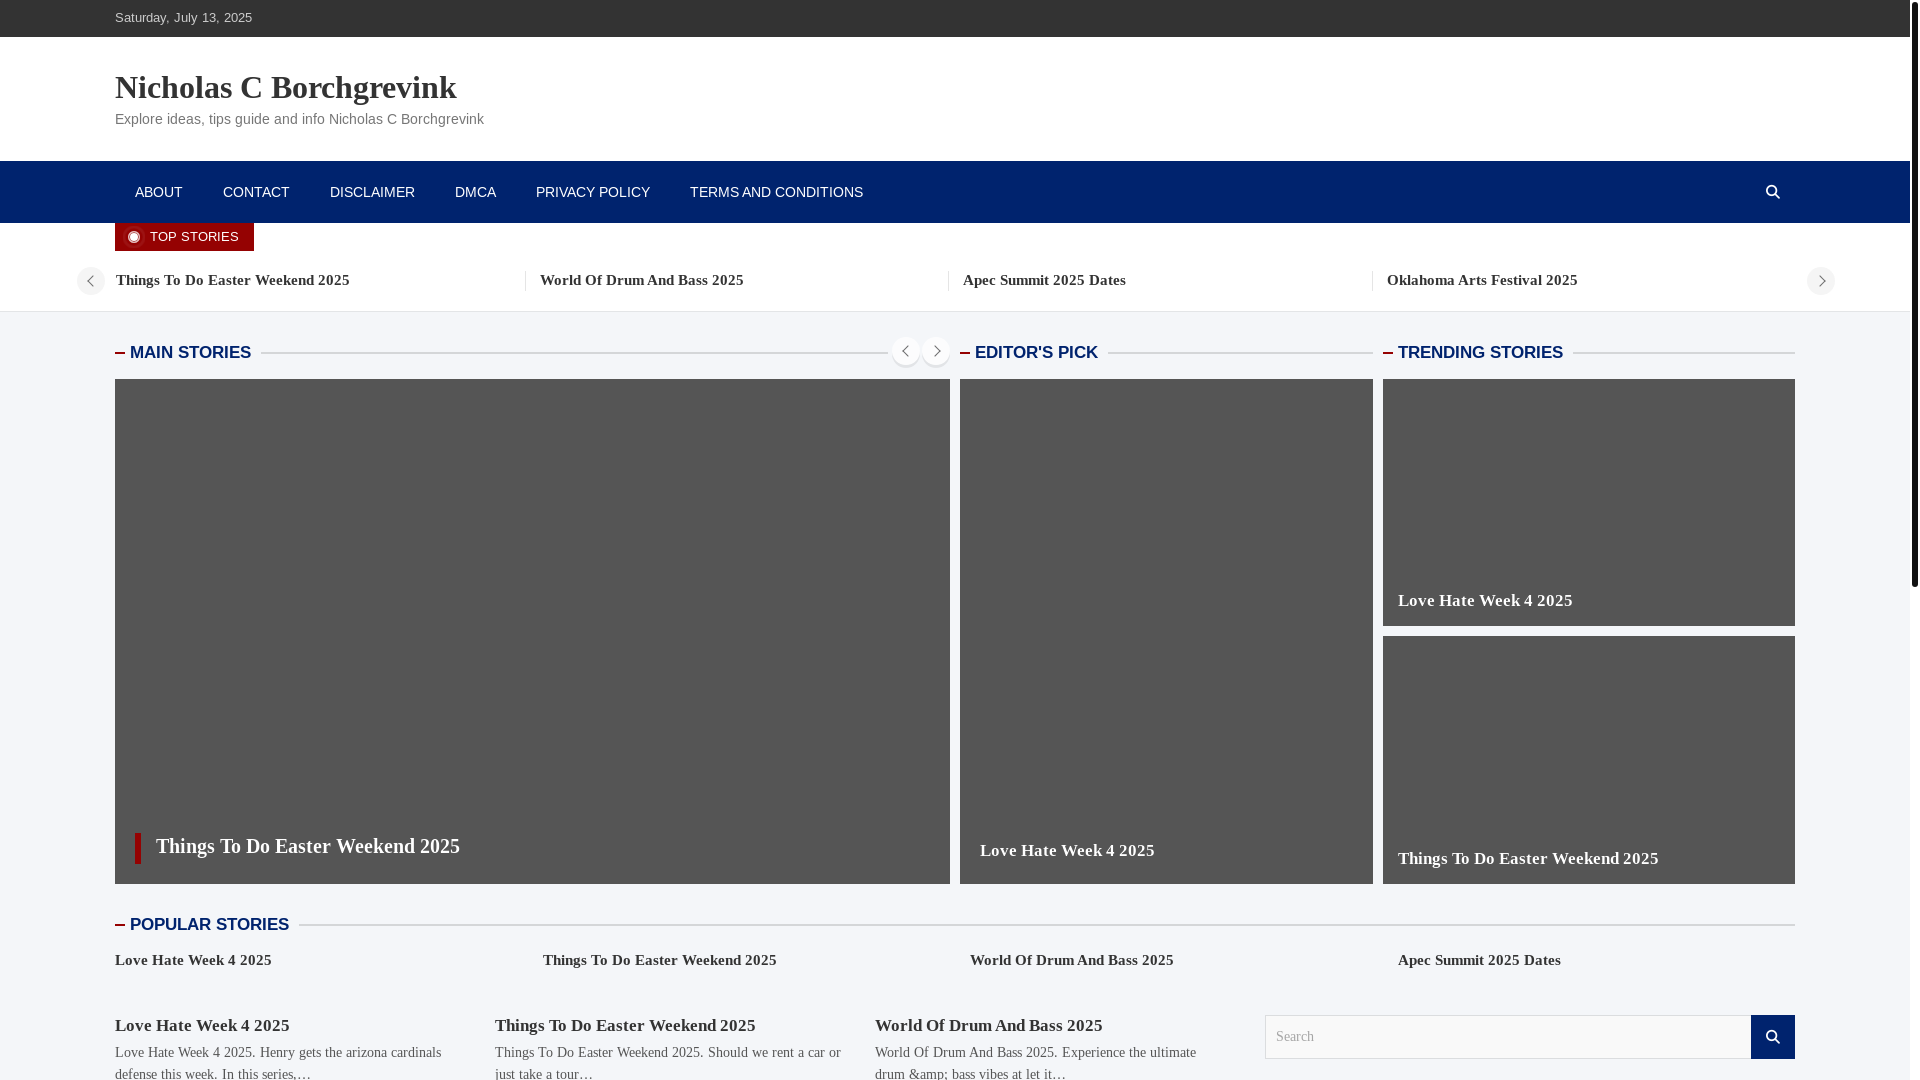Open ticker story Oklahoma Arts Festival 2025

(x=1482, y=280)
